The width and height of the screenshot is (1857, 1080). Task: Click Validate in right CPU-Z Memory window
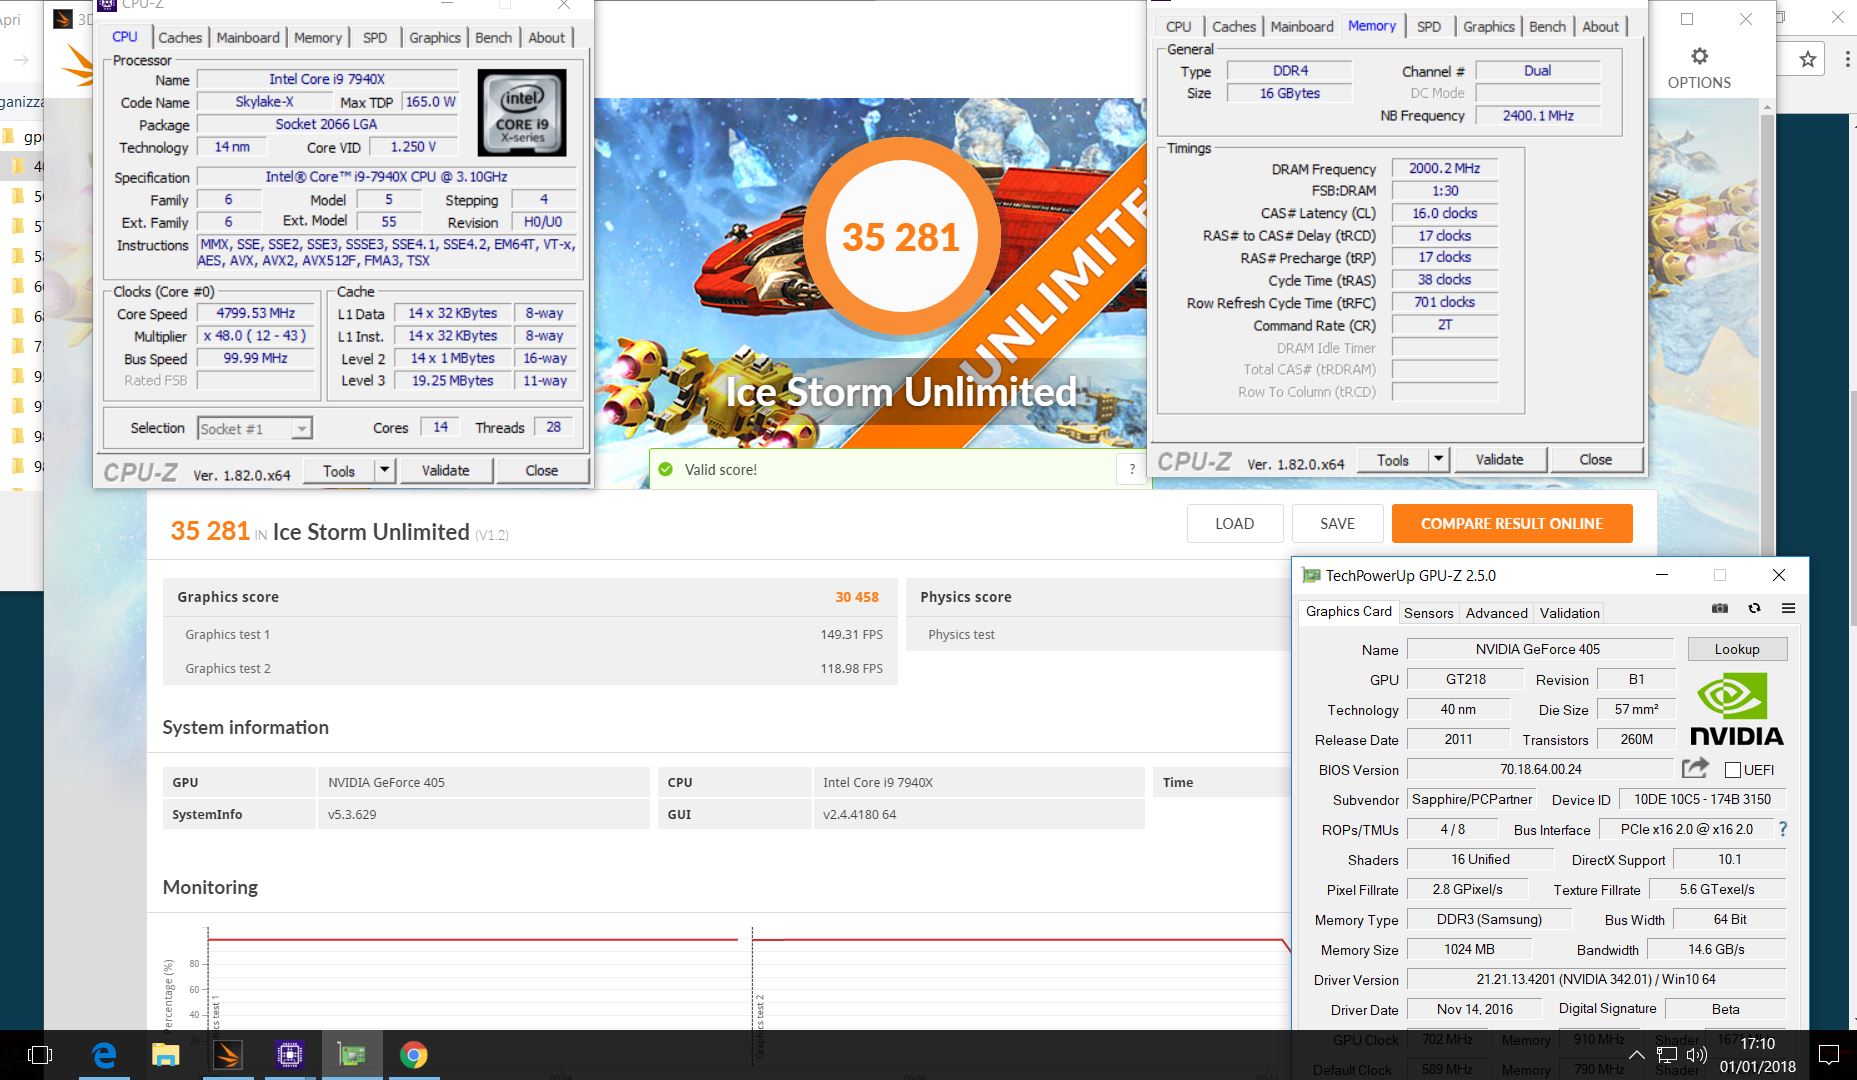click(x=1499, y=459)
